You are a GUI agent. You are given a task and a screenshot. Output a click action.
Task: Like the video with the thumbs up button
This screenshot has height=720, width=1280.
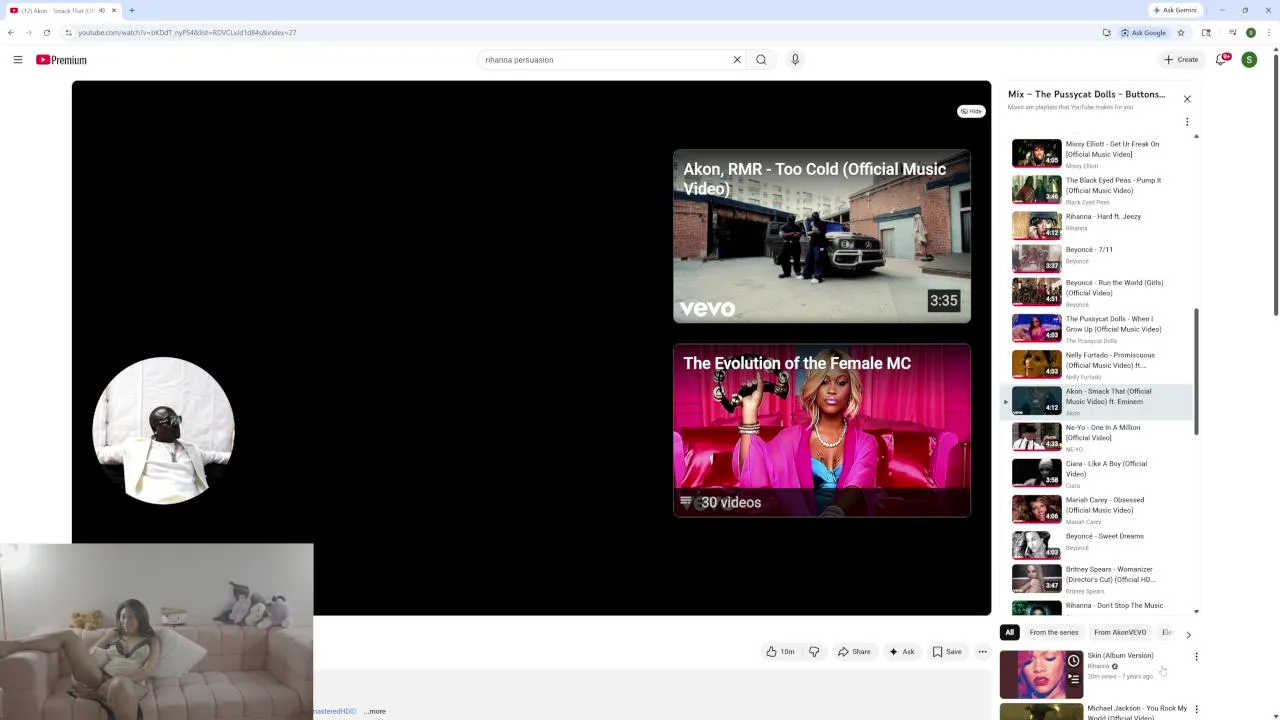[x=780, y=652]
